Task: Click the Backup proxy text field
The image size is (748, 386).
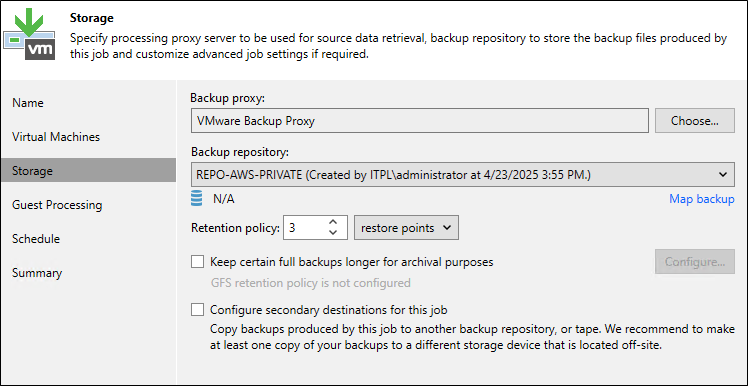Action: [x=419, y=121]
